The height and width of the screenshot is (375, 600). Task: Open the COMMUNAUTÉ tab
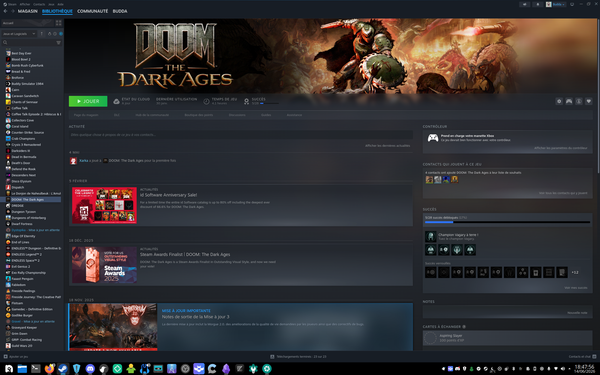(93, 11)
